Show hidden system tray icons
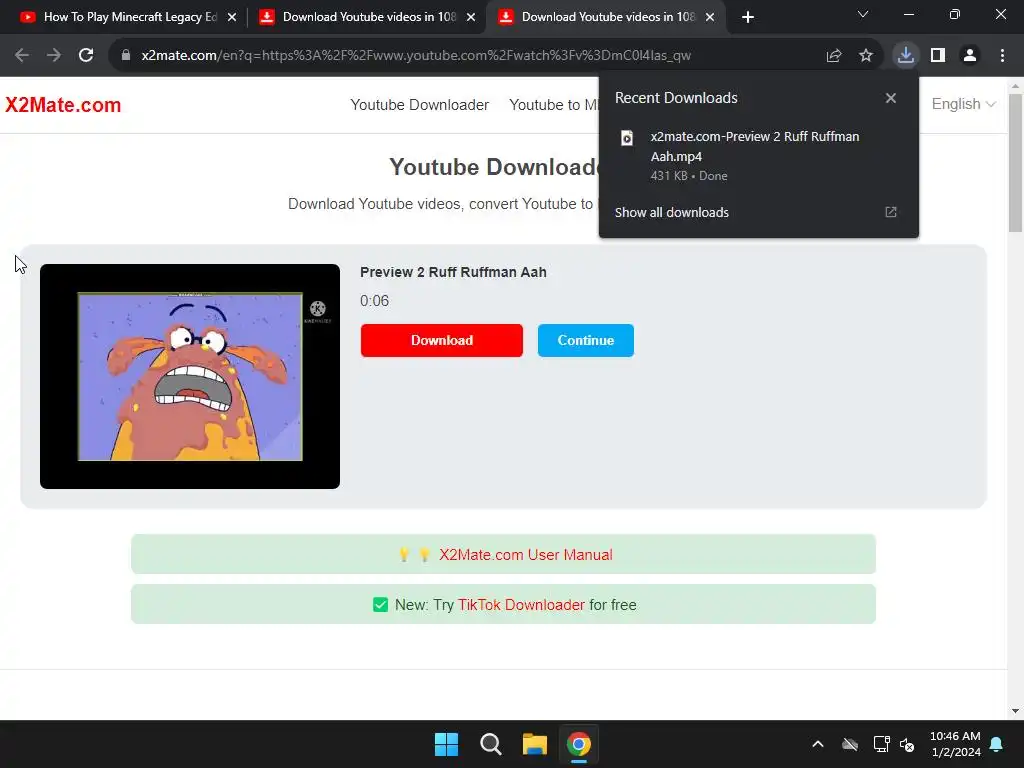Viewport: 1024px width, 768px height. point(818,744)
